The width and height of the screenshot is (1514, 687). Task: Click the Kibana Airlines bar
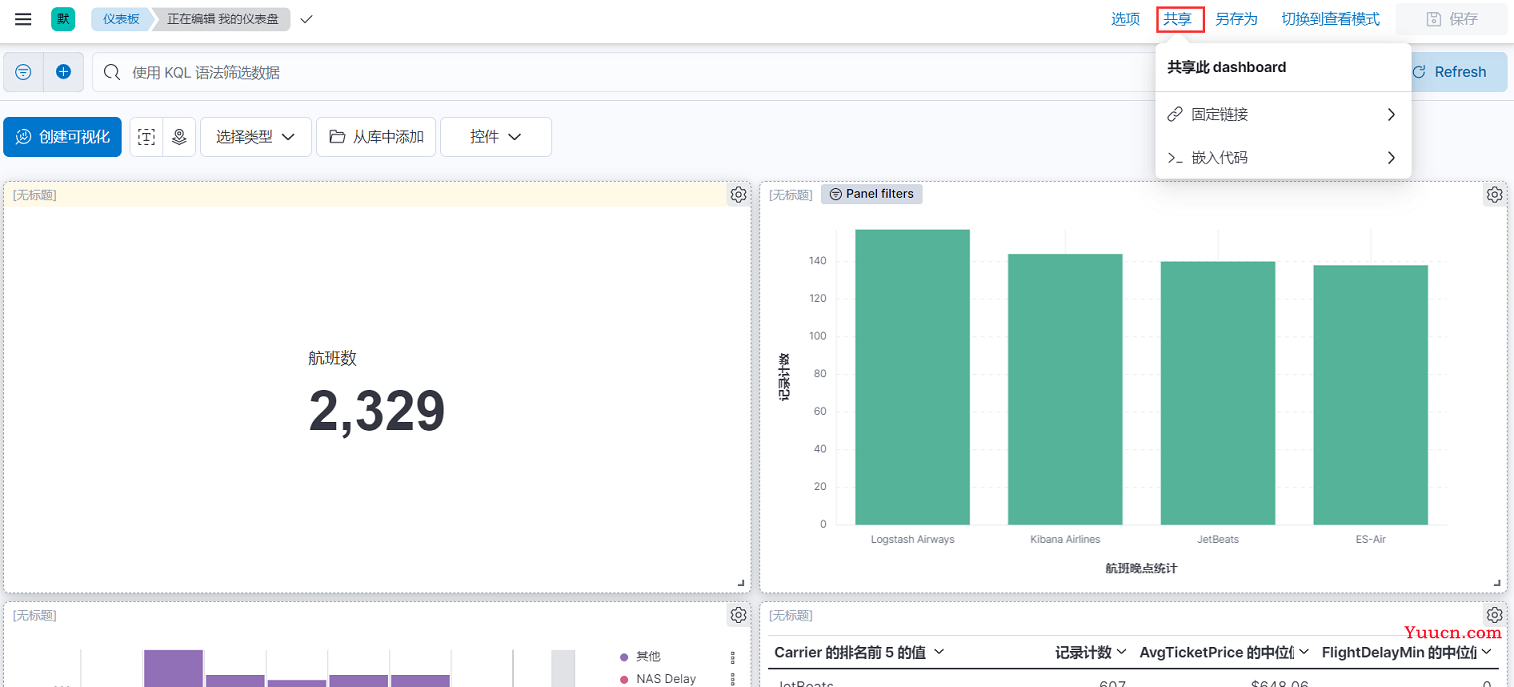click(x=1065, y=389)
